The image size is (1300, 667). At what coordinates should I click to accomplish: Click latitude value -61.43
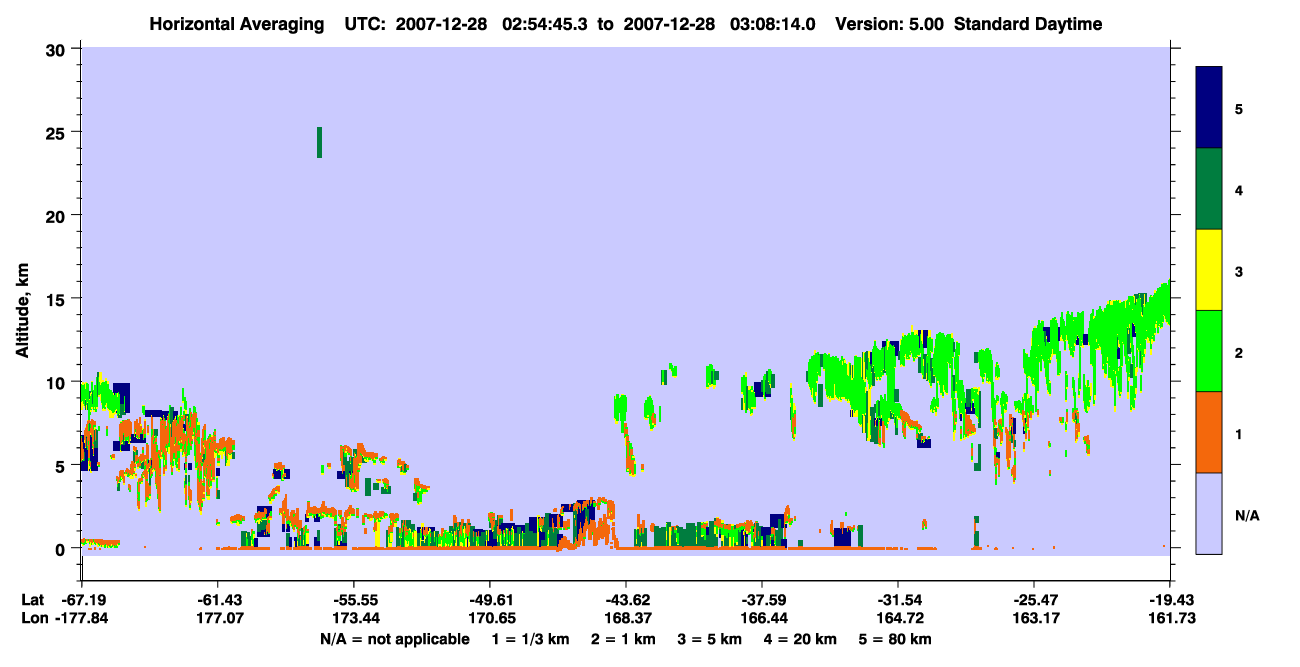[x=217, y=600]
